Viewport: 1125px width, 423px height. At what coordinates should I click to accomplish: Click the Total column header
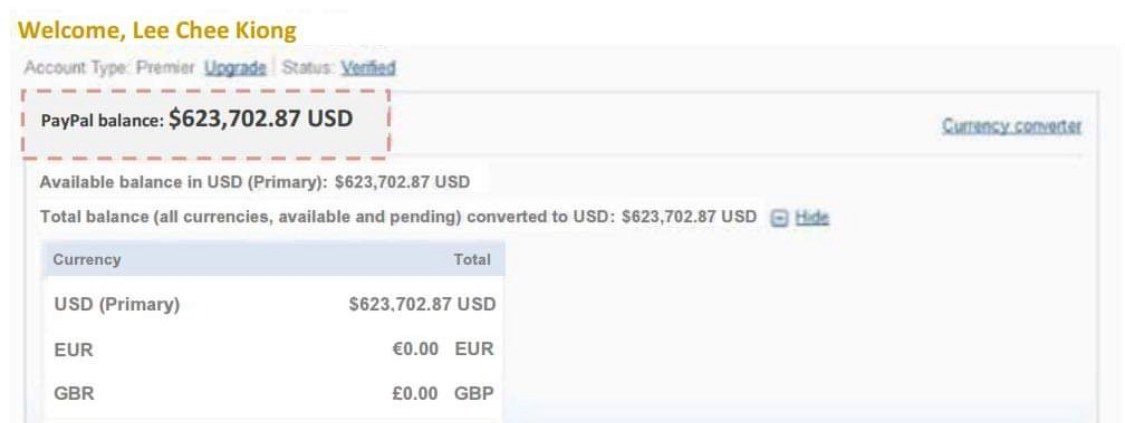[x=472, y=260]
